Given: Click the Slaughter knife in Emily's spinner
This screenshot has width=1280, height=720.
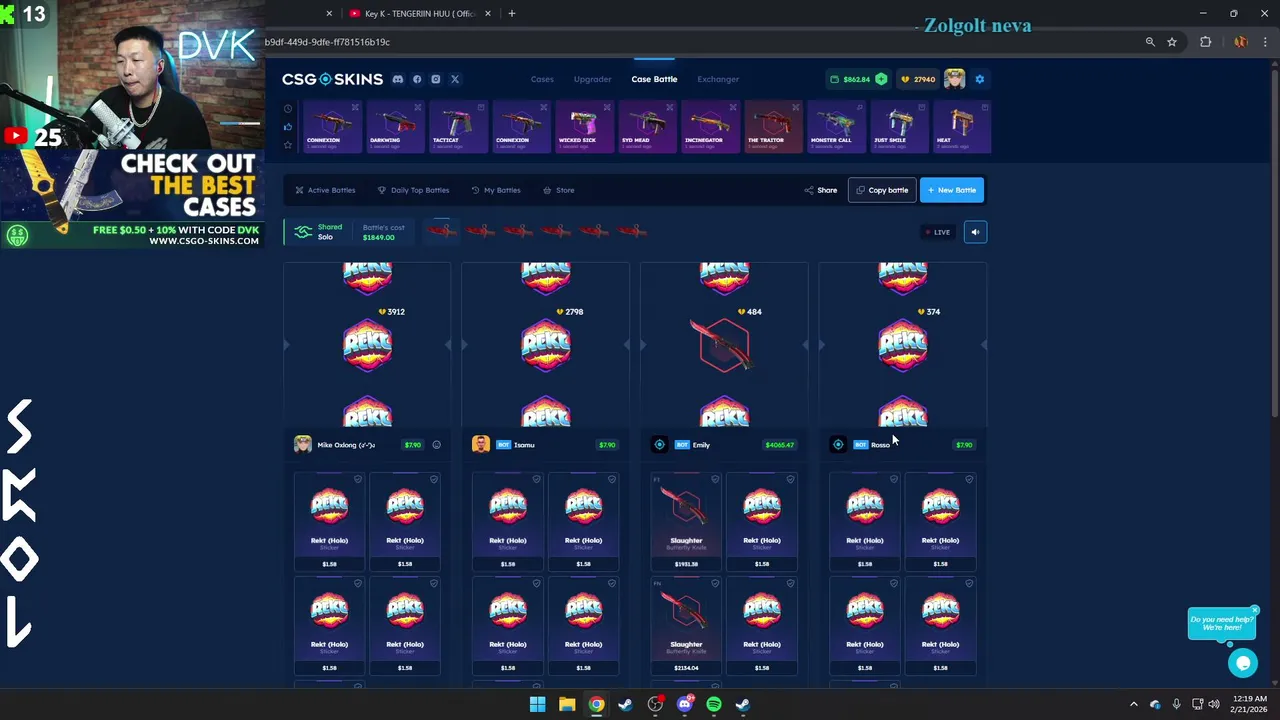Looking at the screenshot, I should [x=724, y=346].
